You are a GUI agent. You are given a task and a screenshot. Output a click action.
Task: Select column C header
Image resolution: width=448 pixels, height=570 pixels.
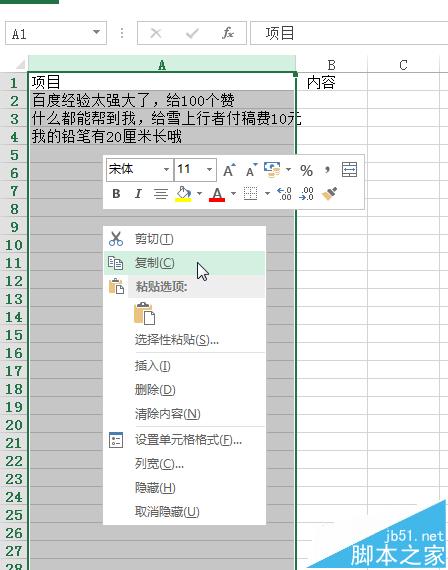coord(403,65)
